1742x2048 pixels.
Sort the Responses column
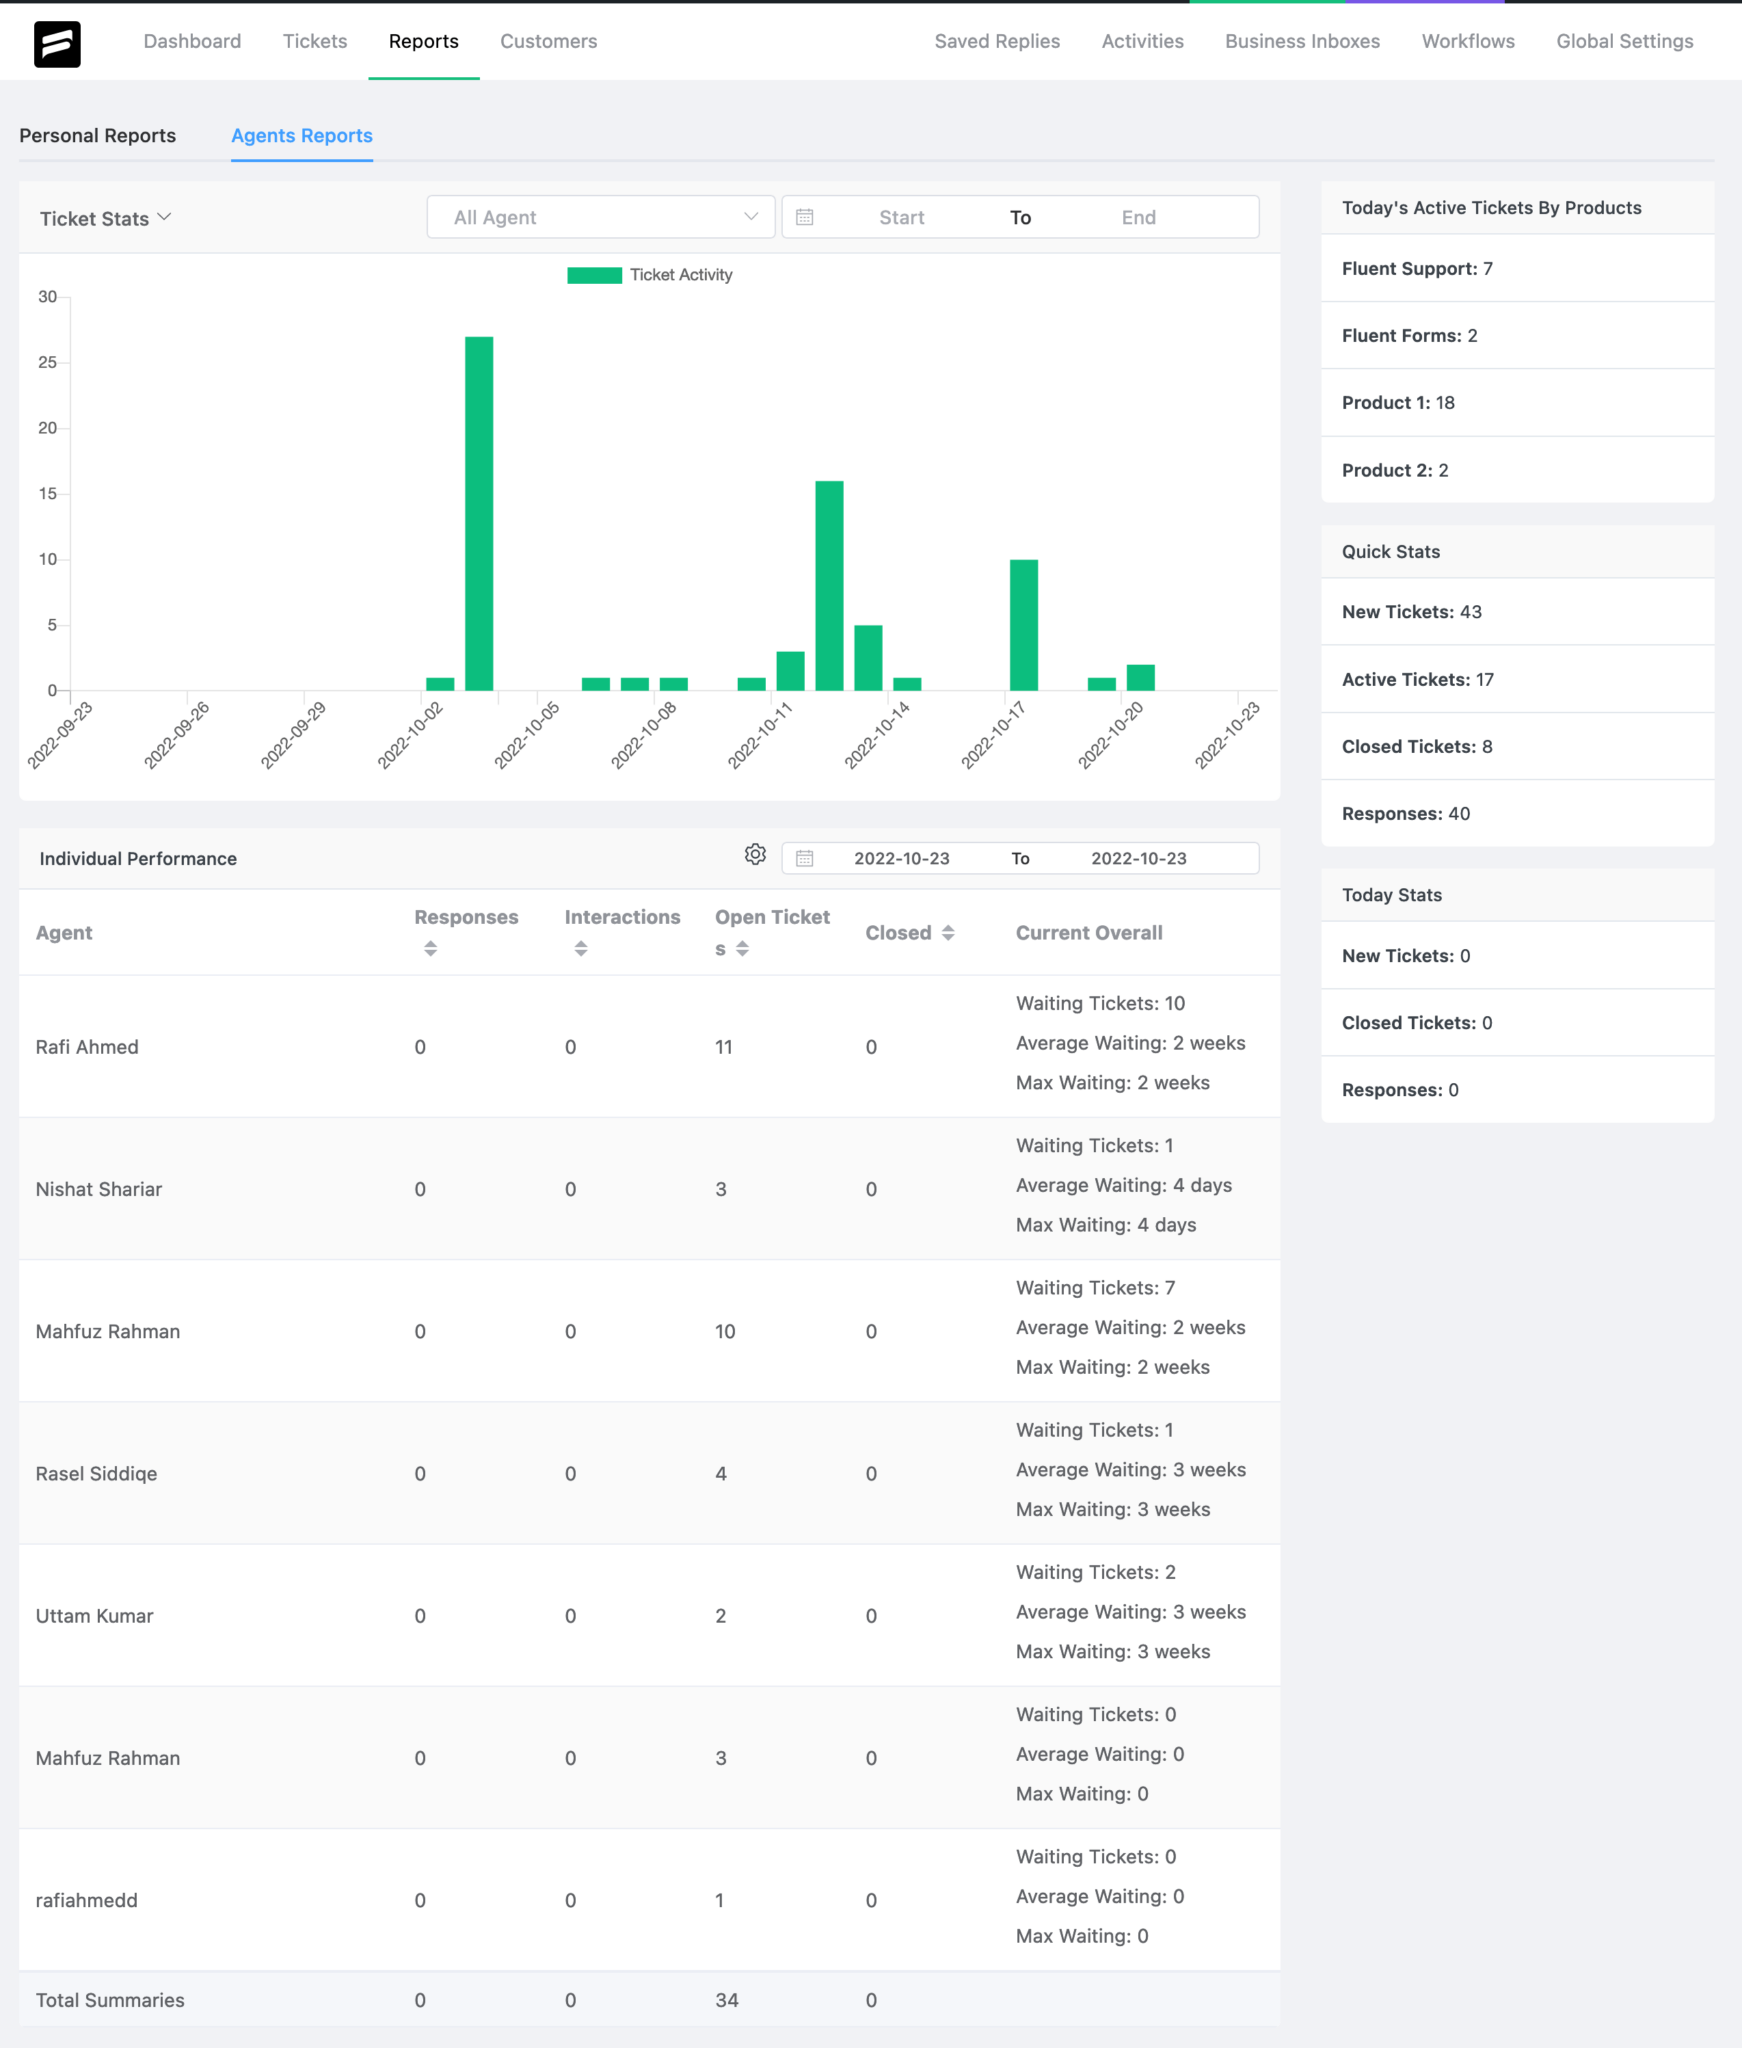(x=431, y=948)
